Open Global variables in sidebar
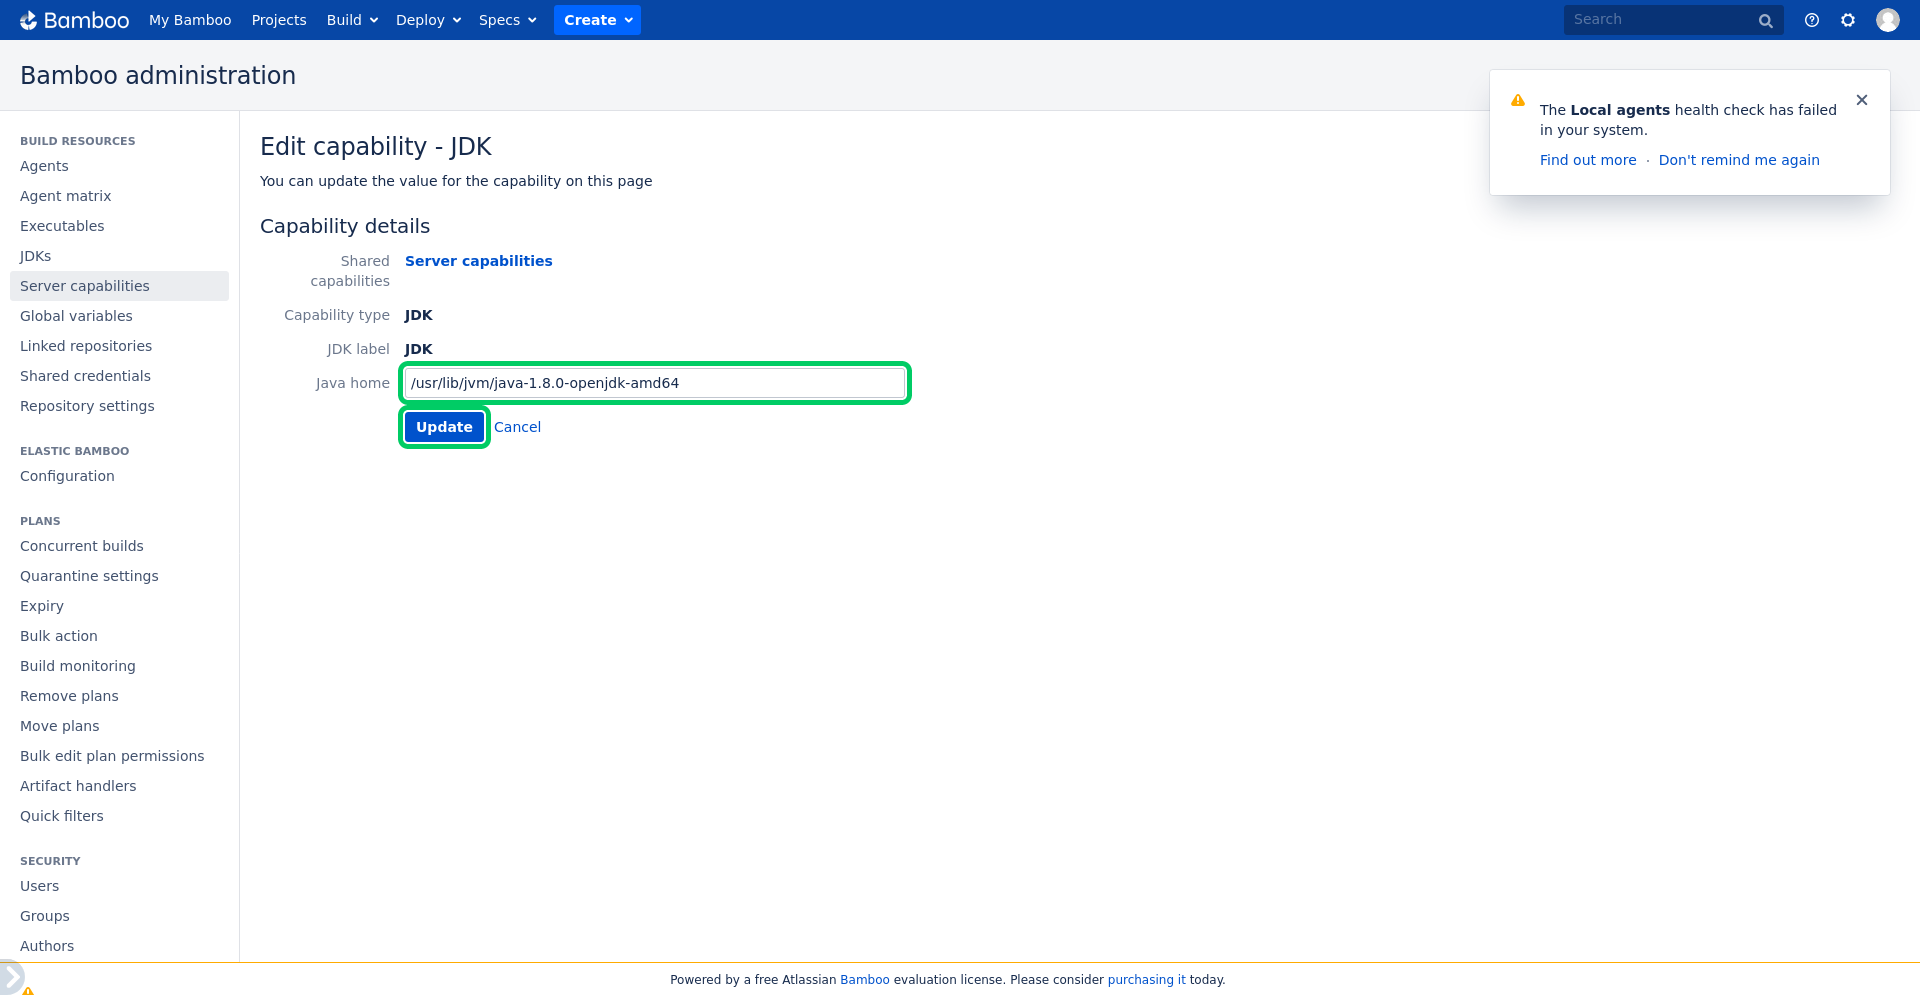The height and width of the screenshot is (995, 1920). click(x=76, y=316)
